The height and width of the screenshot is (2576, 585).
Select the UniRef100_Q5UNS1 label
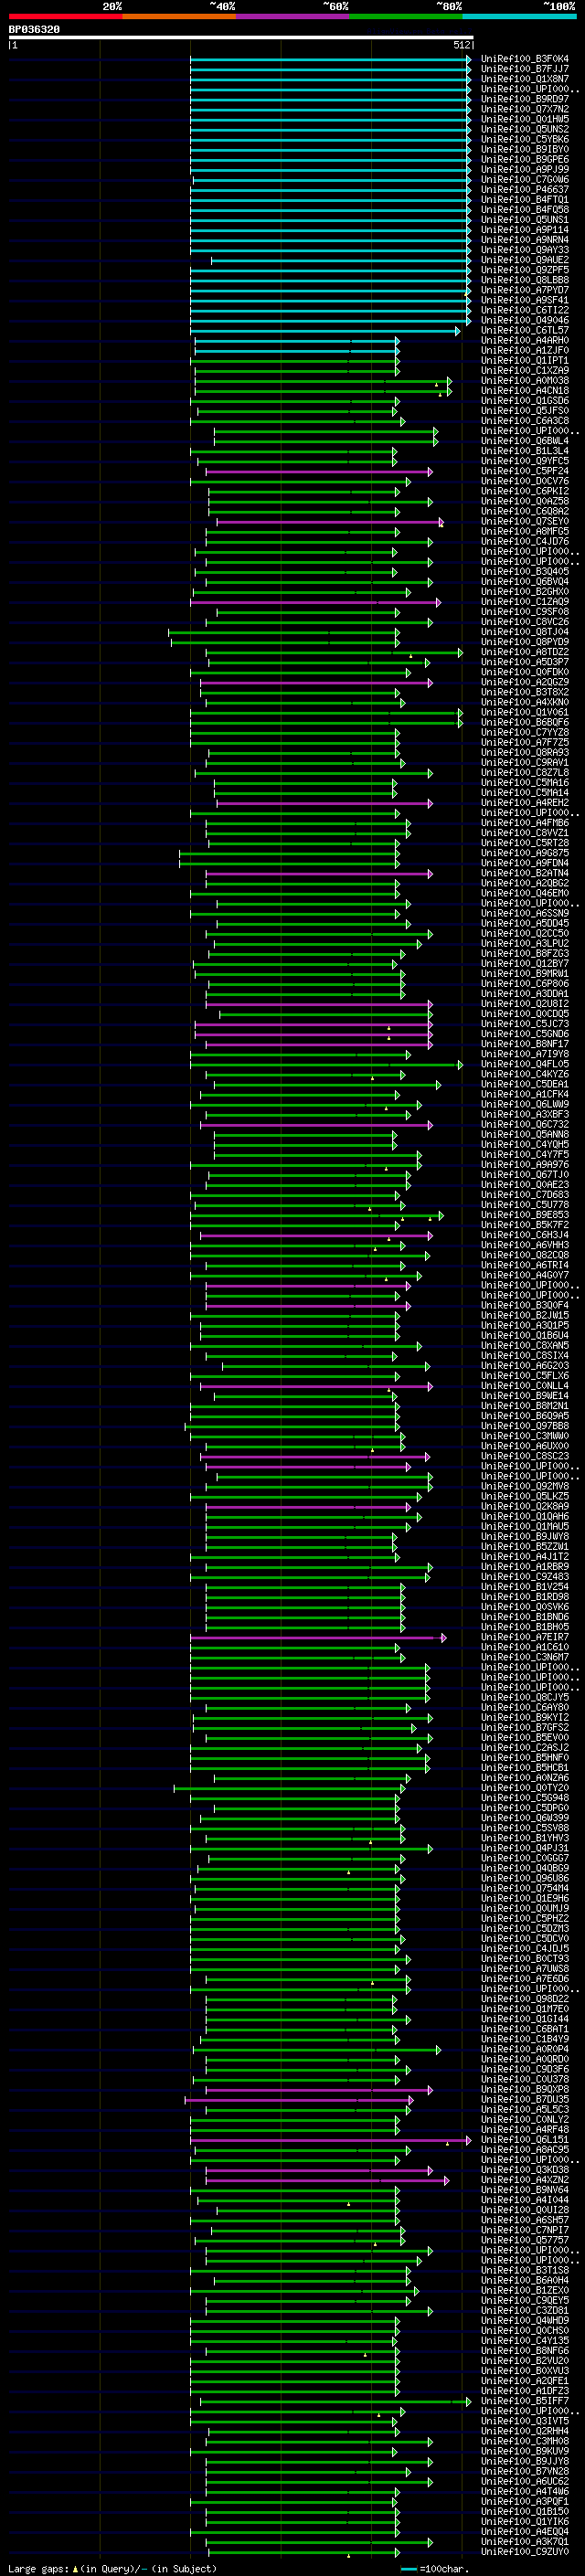[525, 220]
